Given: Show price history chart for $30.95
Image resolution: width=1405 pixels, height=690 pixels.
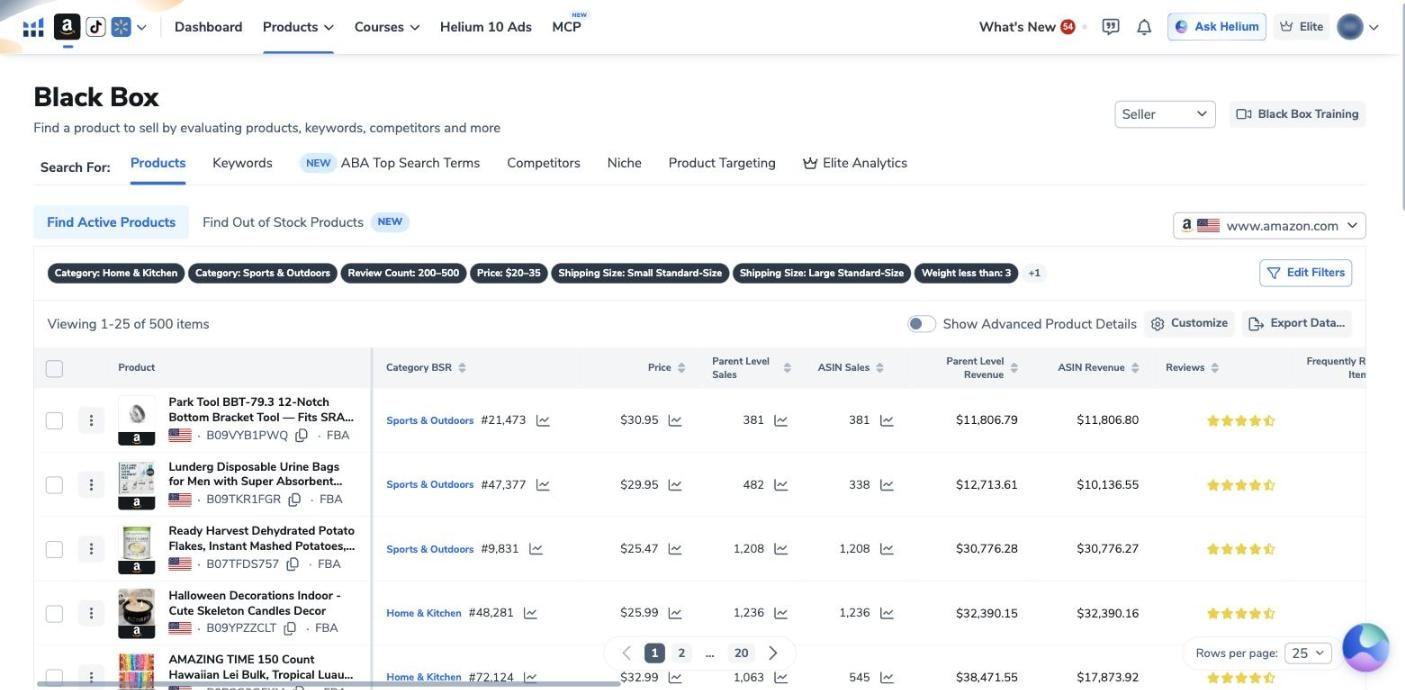Looking at the screenshot, I should click(675, 420).
